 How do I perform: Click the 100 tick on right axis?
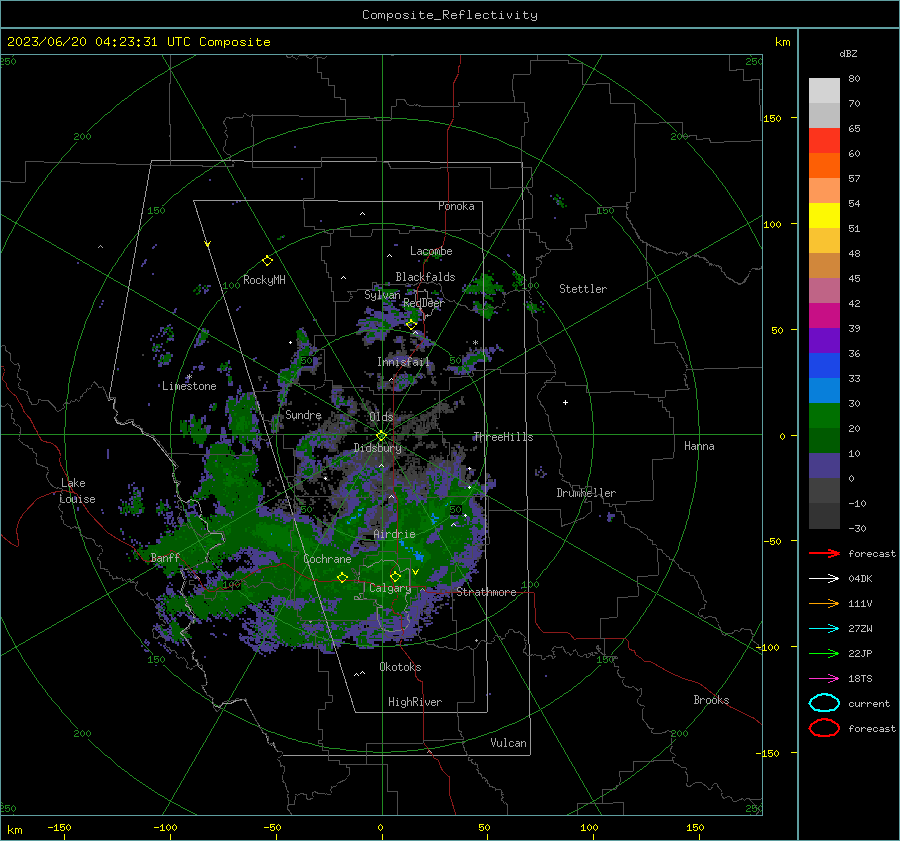coord(772,224)
